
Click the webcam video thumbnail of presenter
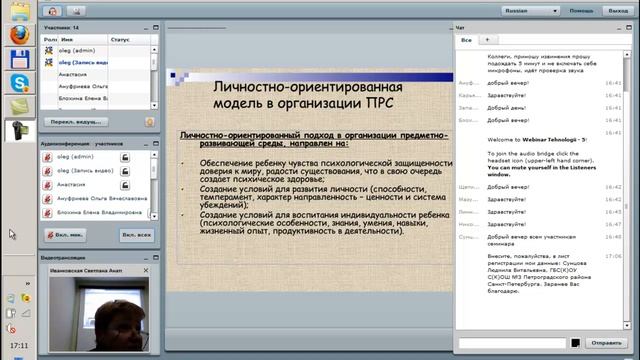(x=99, y=314)
